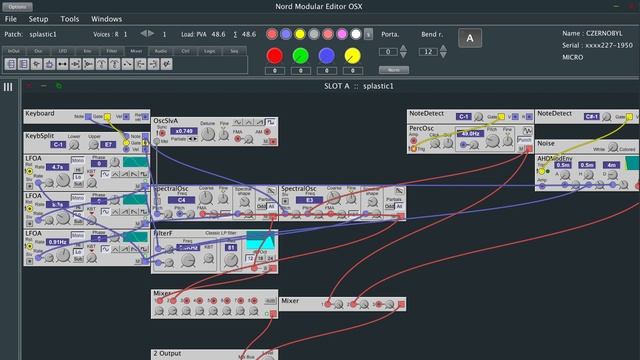Toggle gray cable color visibility circle
This screenshot has width=640, height=360.
click(313, 34)
